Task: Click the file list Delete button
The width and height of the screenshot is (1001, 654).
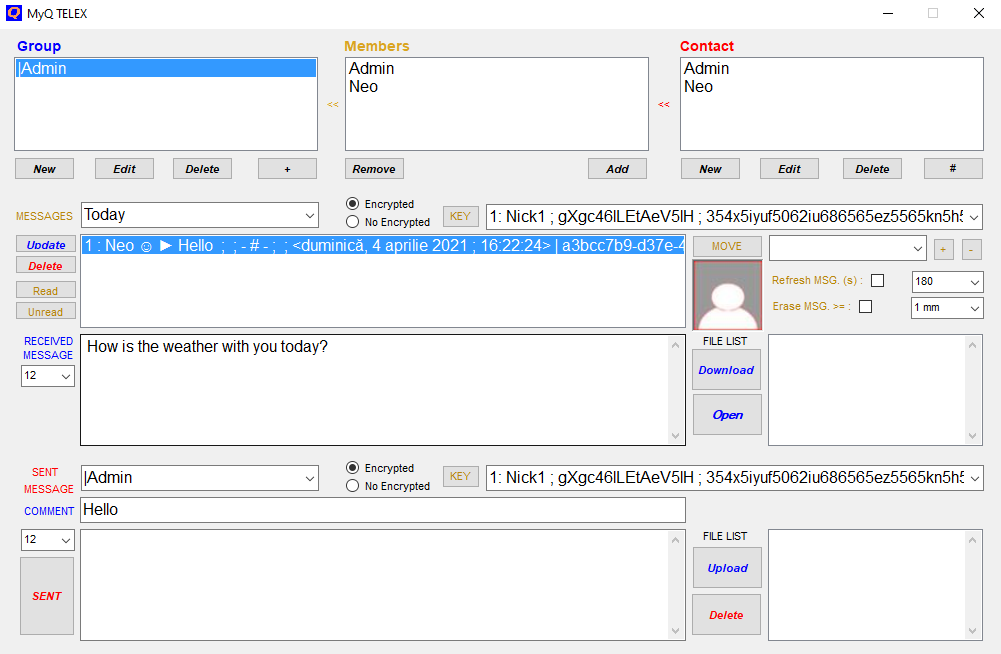Action: (726, 614)
